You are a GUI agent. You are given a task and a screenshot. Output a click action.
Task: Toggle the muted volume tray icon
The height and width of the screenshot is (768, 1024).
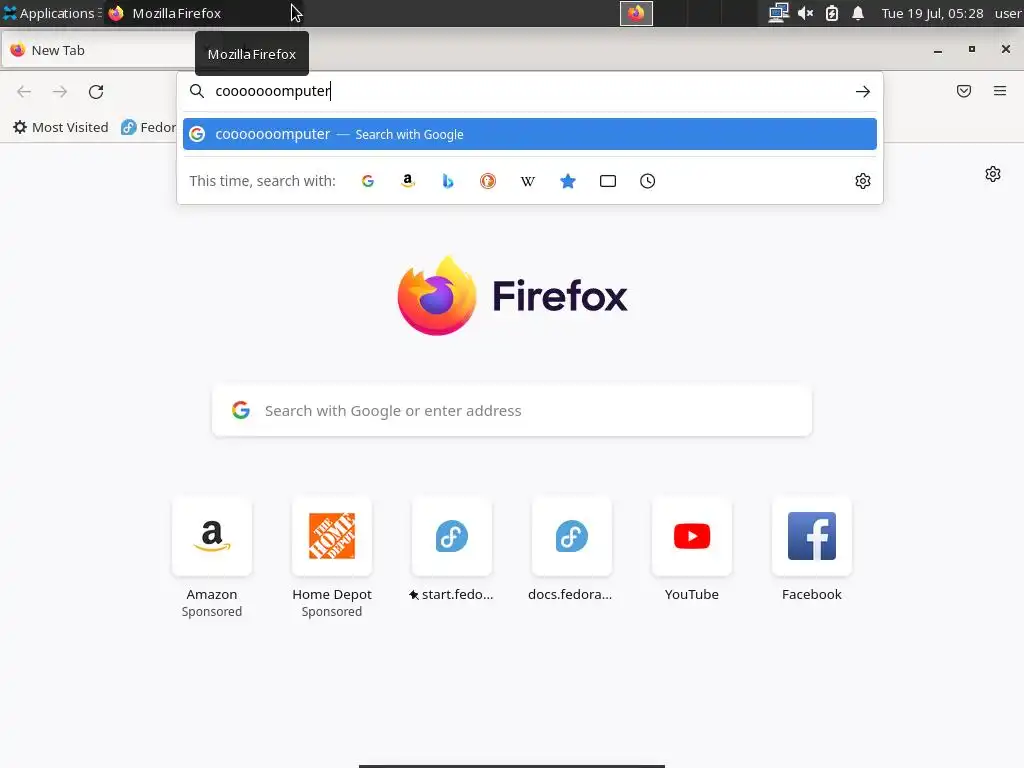coord(805,13)
